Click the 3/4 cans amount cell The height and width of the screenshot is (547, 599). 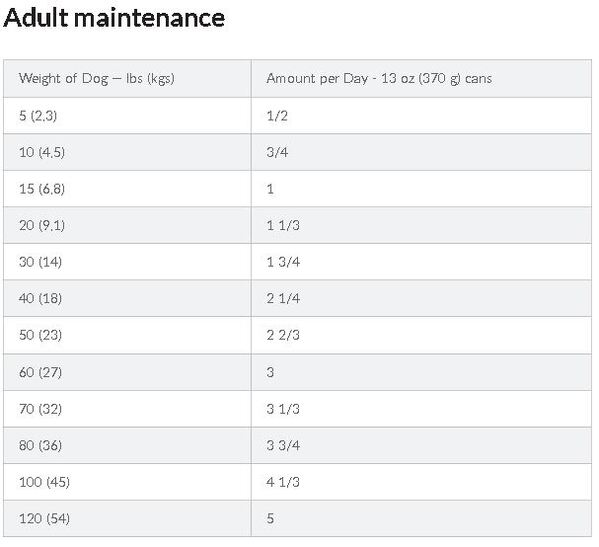421,152
